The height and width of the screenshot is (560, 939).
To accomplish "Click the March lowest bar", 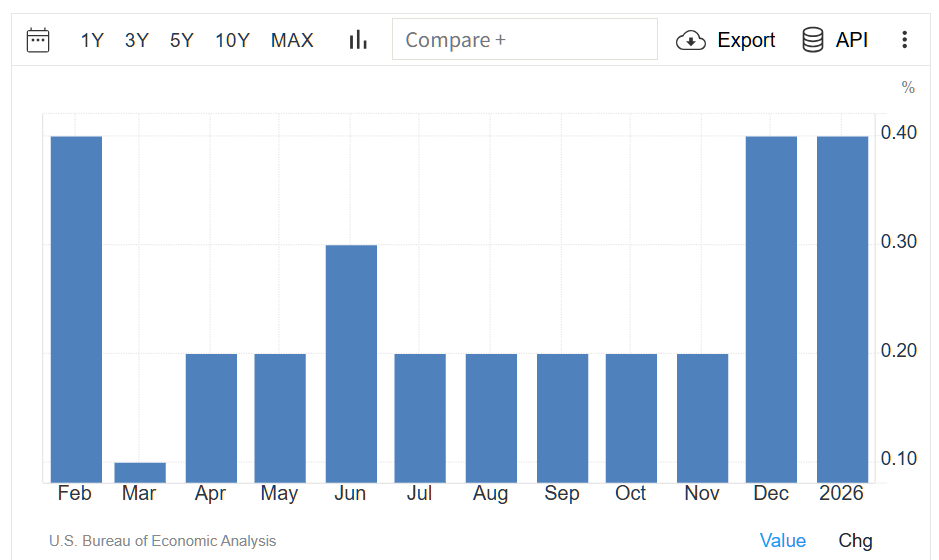I will (x=140, y=472).
